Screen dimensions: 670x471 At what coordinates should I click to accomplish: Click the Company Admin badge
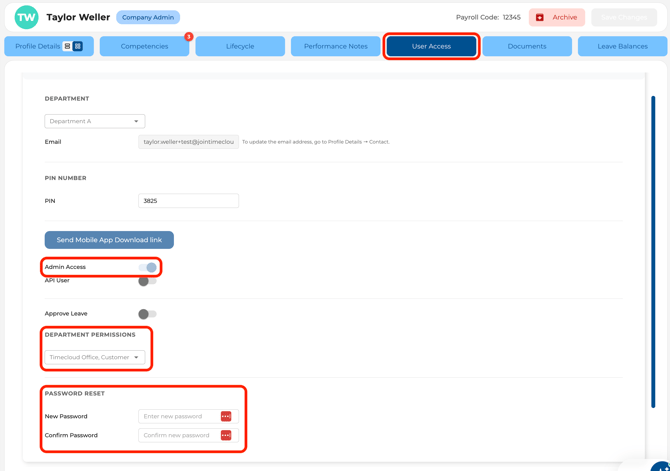click(148, 17)
